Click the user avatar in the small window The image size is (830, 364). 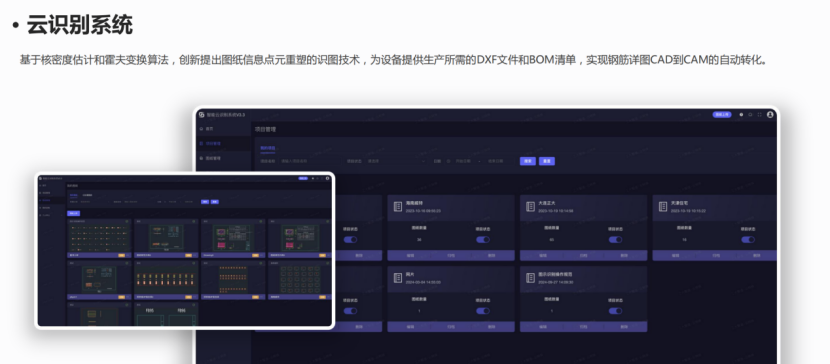pos(328,178)
